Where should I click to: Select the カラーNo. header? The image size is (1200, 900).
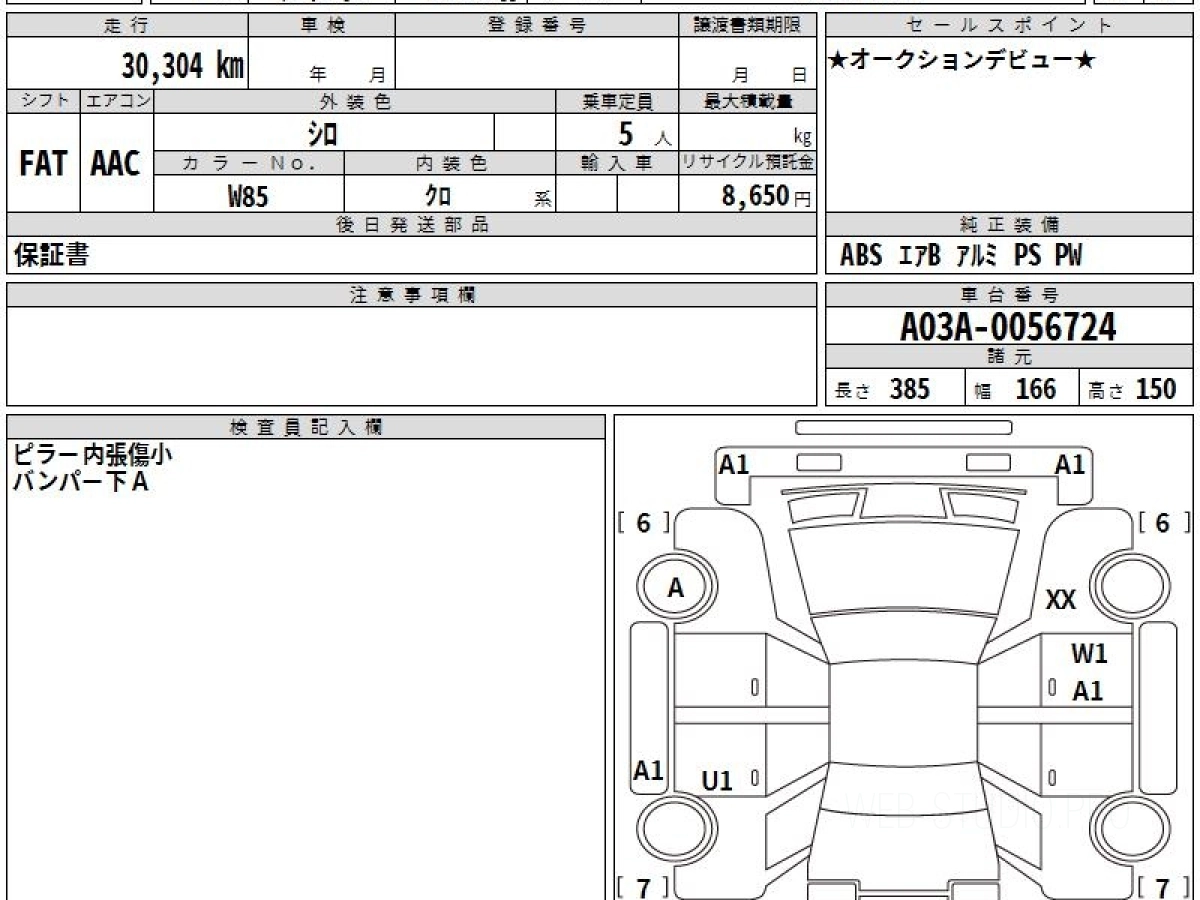(x=249, y=163)
